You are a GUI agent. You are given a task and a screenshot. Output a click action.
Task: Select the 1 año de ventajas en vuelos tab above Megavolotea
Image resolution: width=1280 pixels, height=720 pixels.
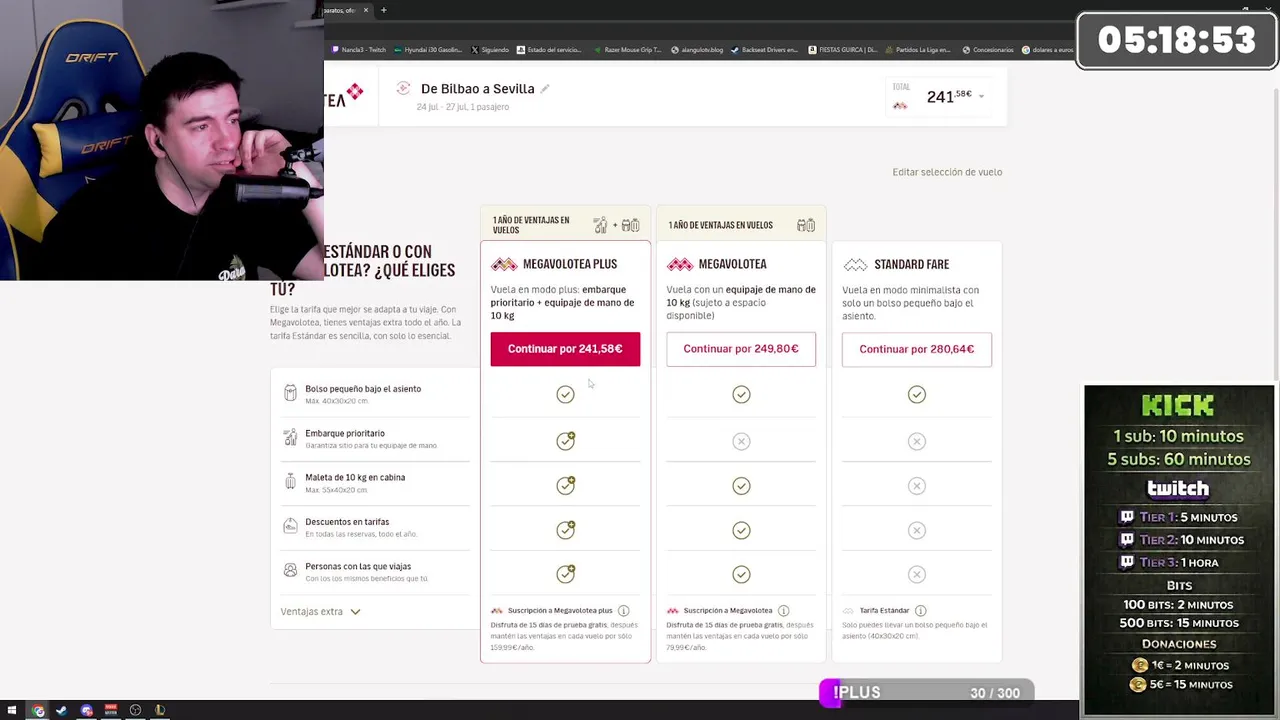coord(741,225)
